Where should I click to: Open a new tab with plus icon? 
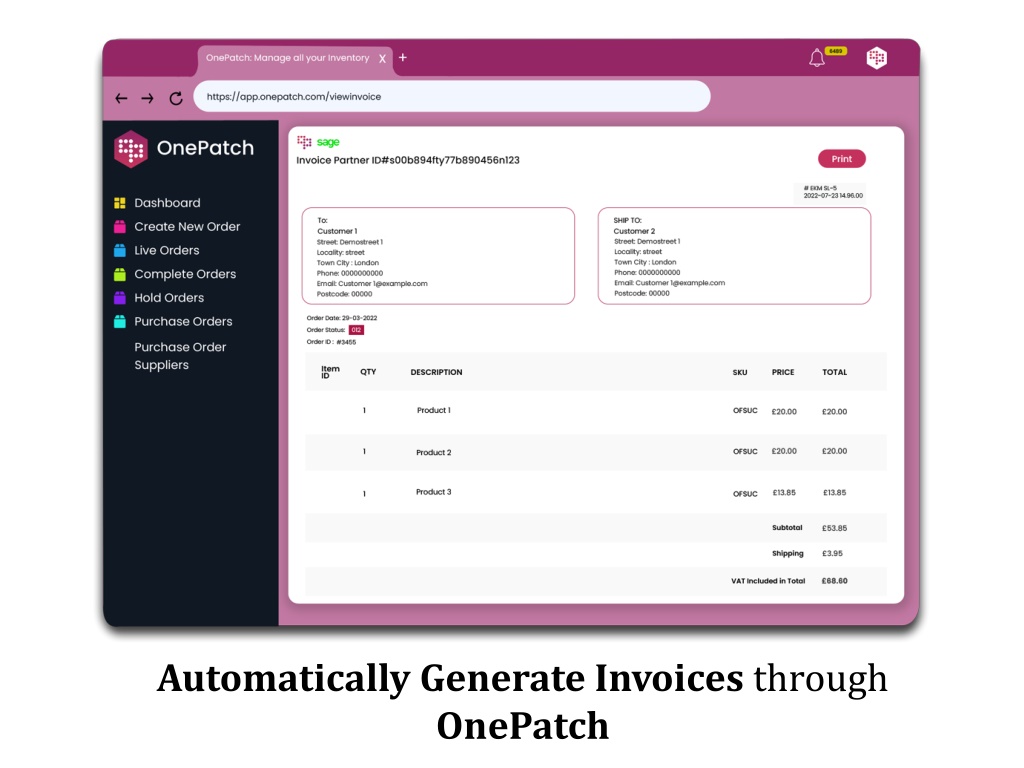403,57
